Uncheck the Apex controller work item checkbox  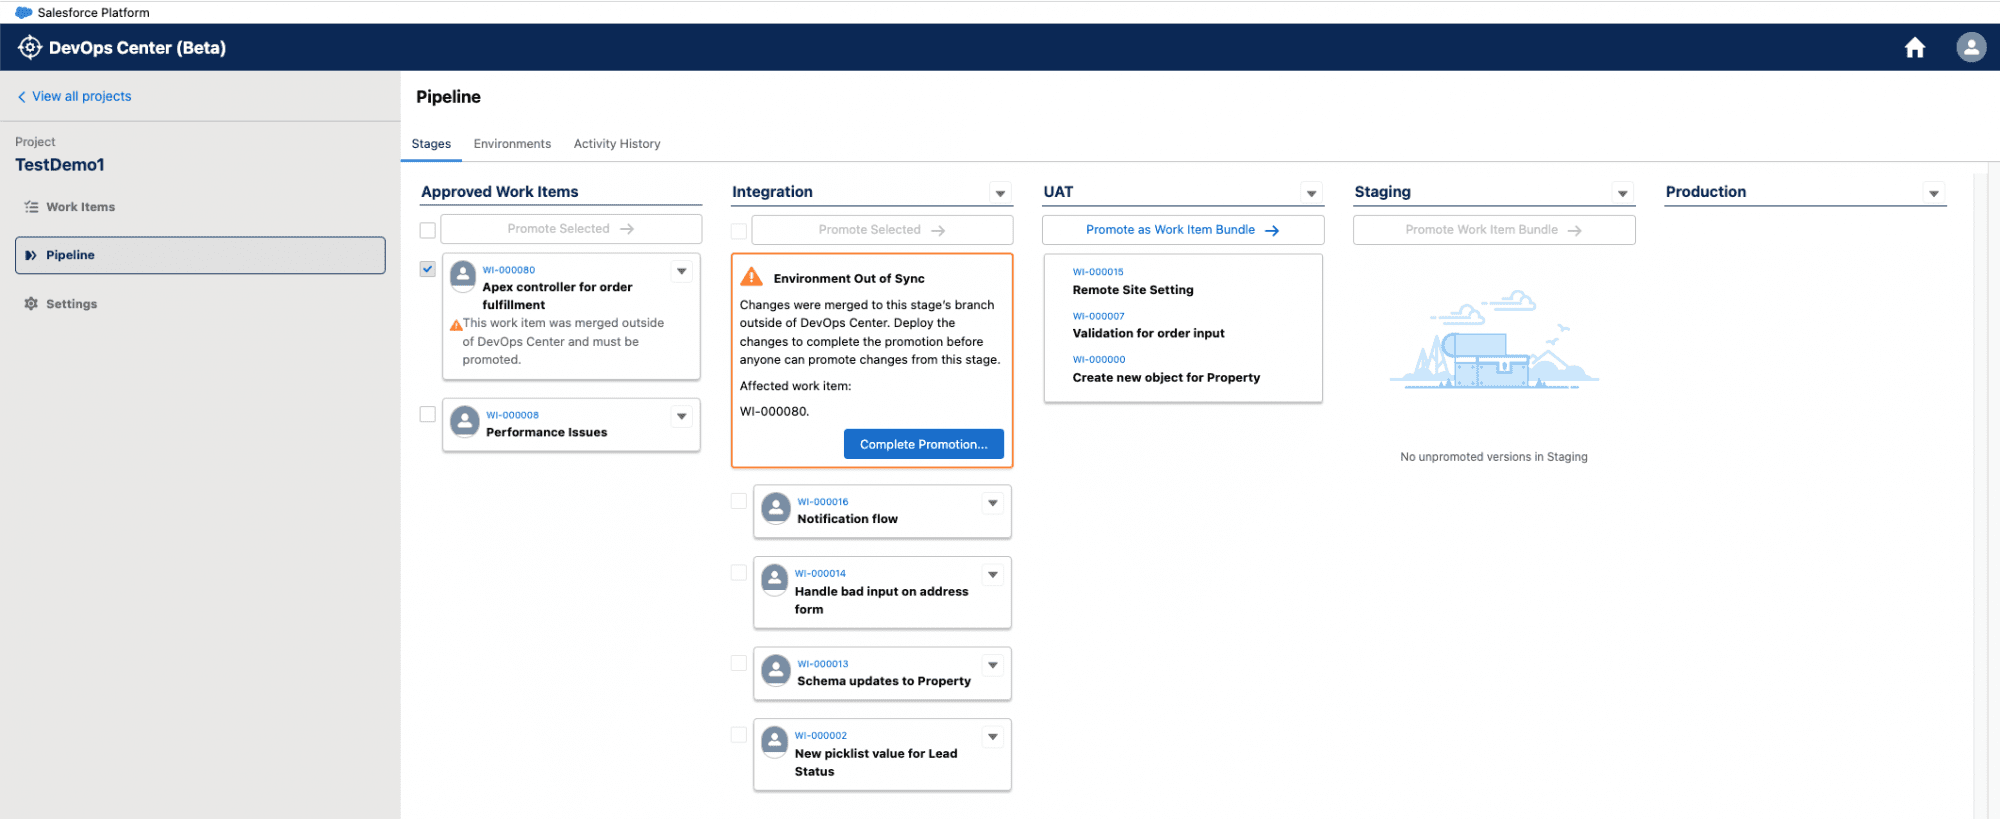point(428,269)
